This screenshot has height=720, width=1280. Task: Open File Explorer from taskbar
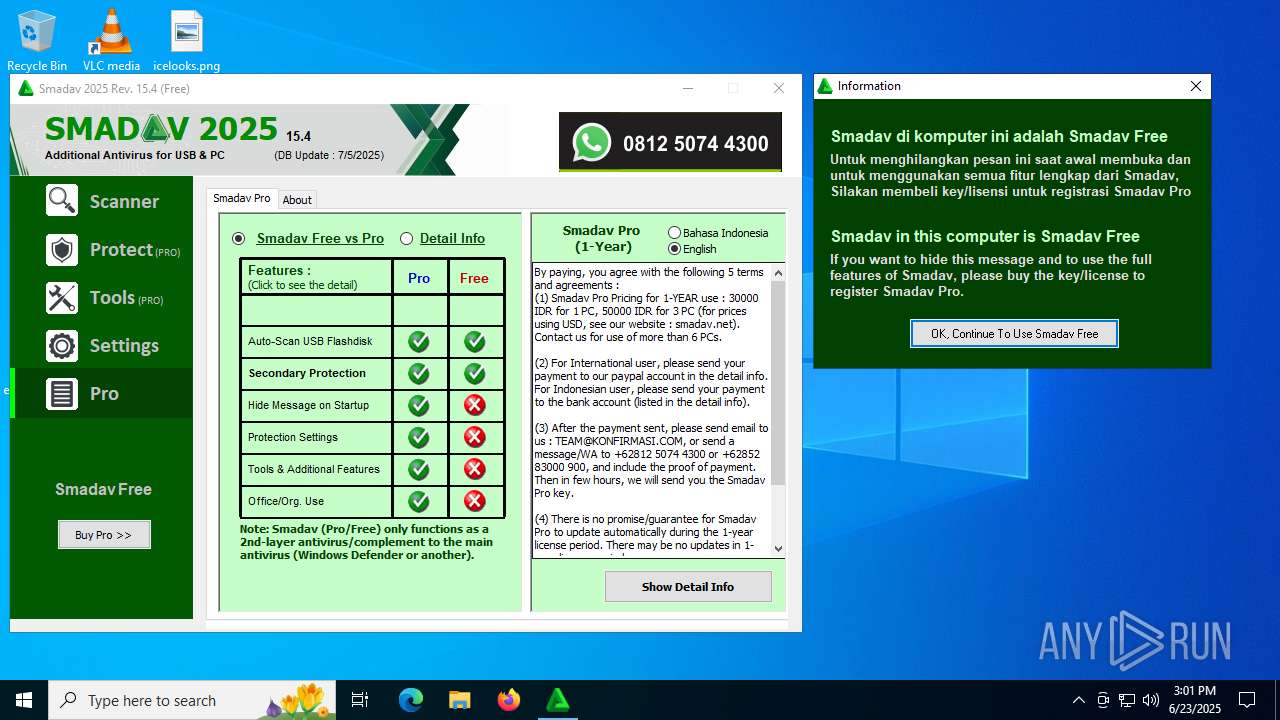(x=460, y=700)
